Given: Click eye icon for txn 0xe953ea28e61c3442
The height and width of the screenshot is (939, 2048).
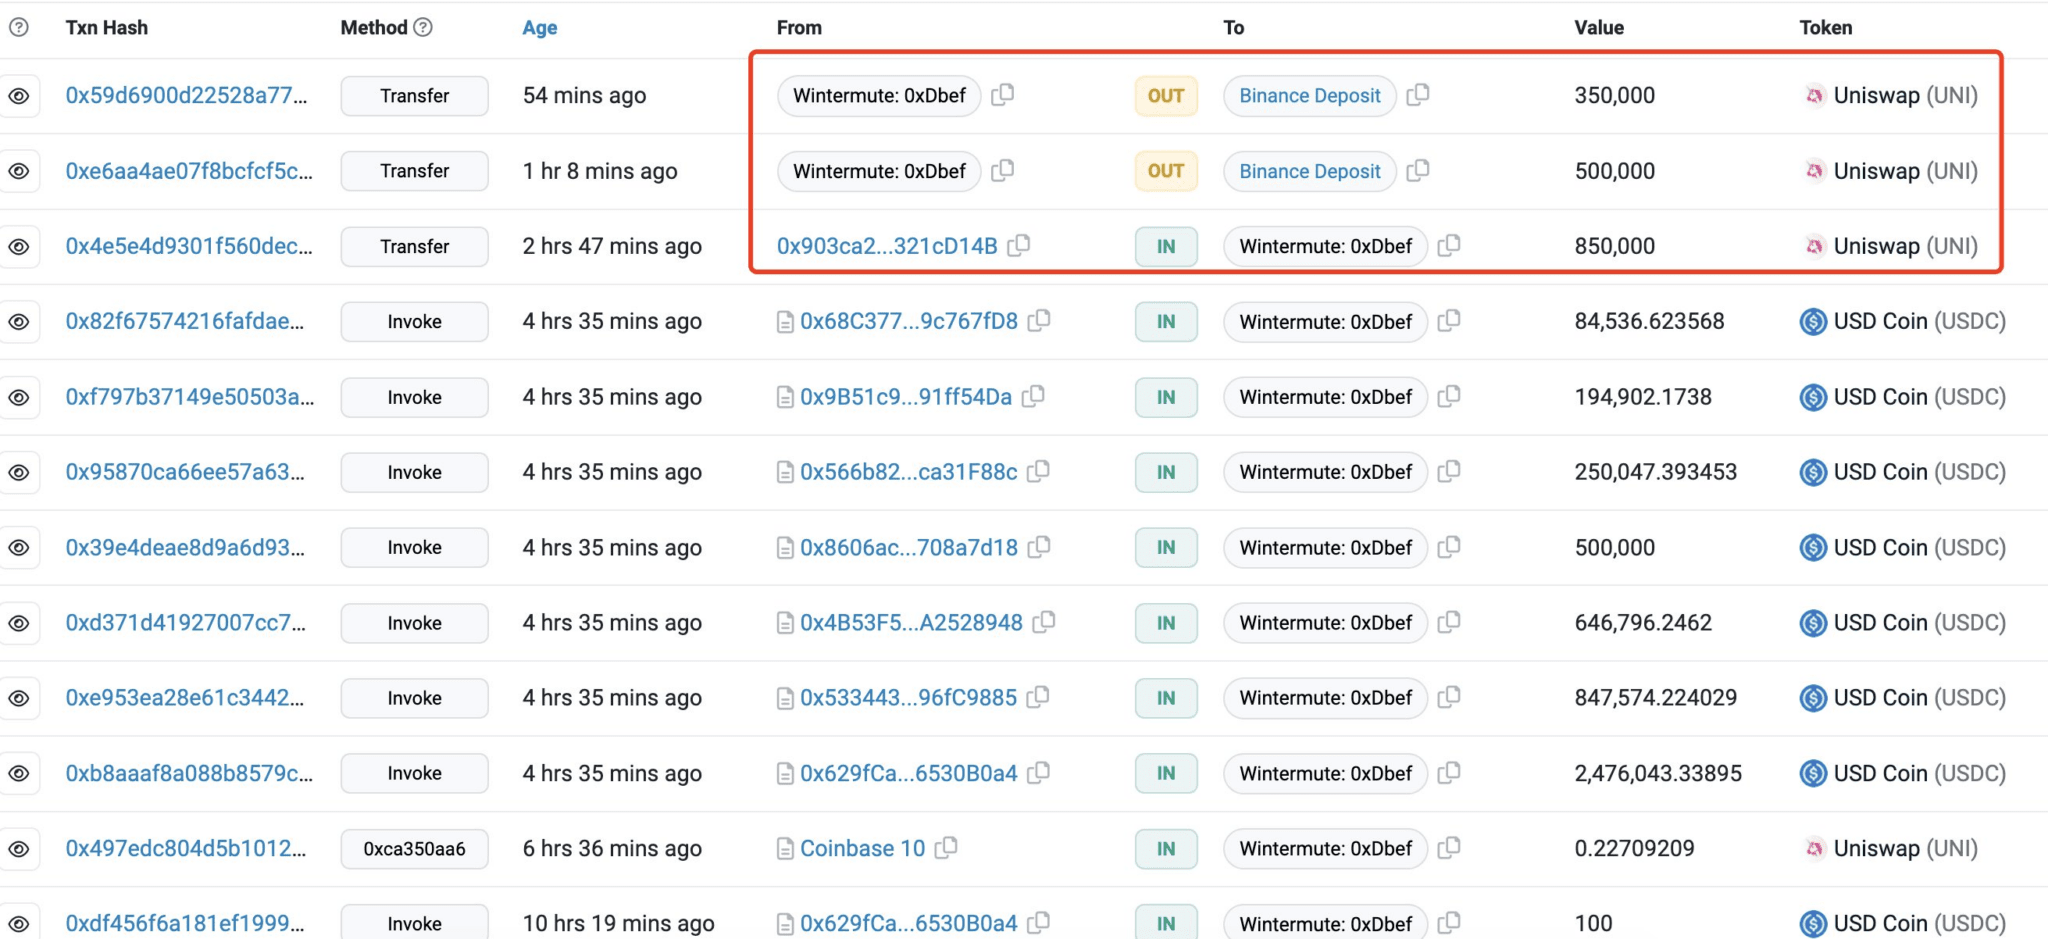Looking at the screenshot, I should point(19,698).
